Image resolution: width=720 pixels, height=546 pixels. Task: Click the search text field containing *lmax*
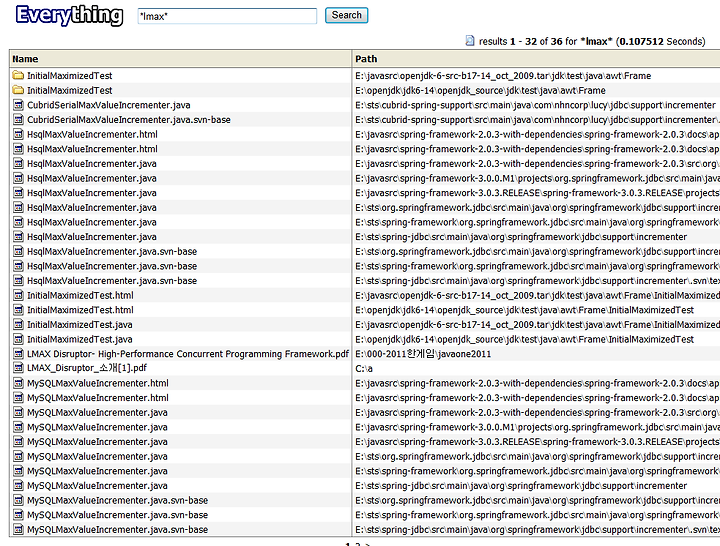coord(227,16)
